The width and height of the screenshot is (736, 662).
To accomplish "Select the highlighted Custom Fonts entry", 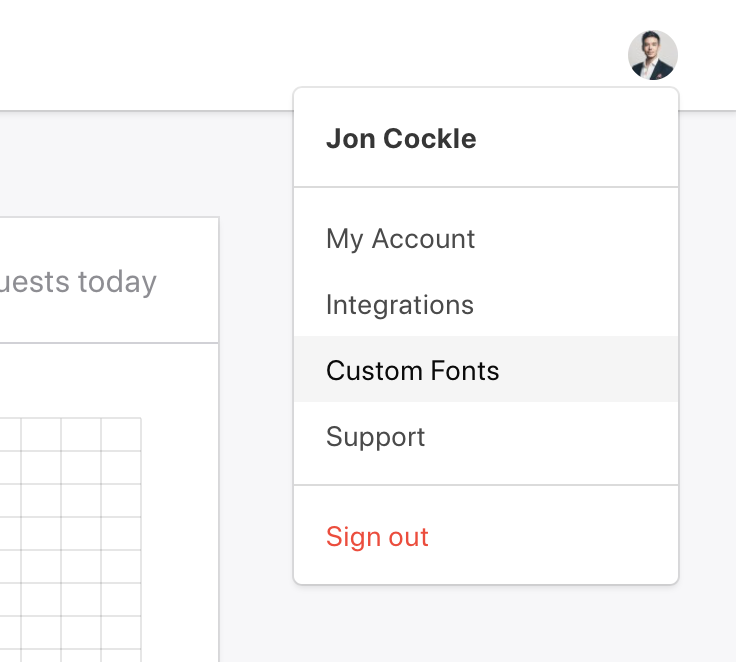I will point(412,371).
